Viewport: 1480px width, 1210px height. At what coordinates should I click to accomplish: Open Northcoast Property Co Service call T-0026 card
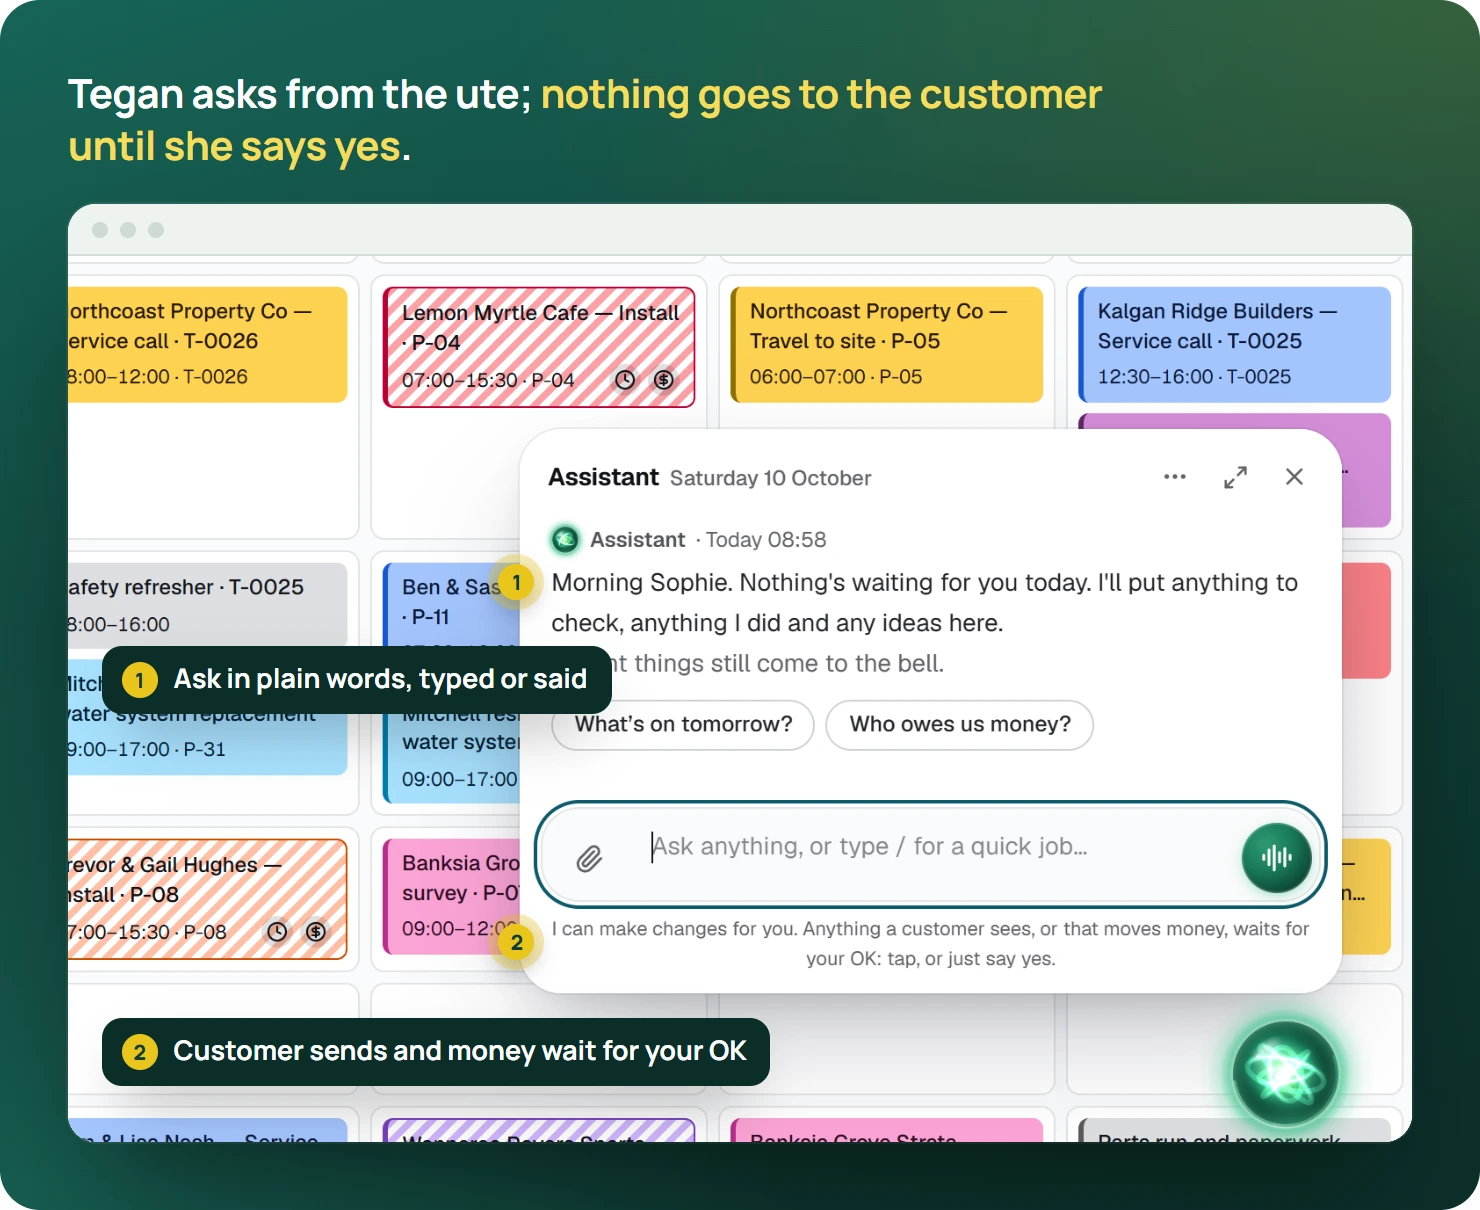coord(207,345)
